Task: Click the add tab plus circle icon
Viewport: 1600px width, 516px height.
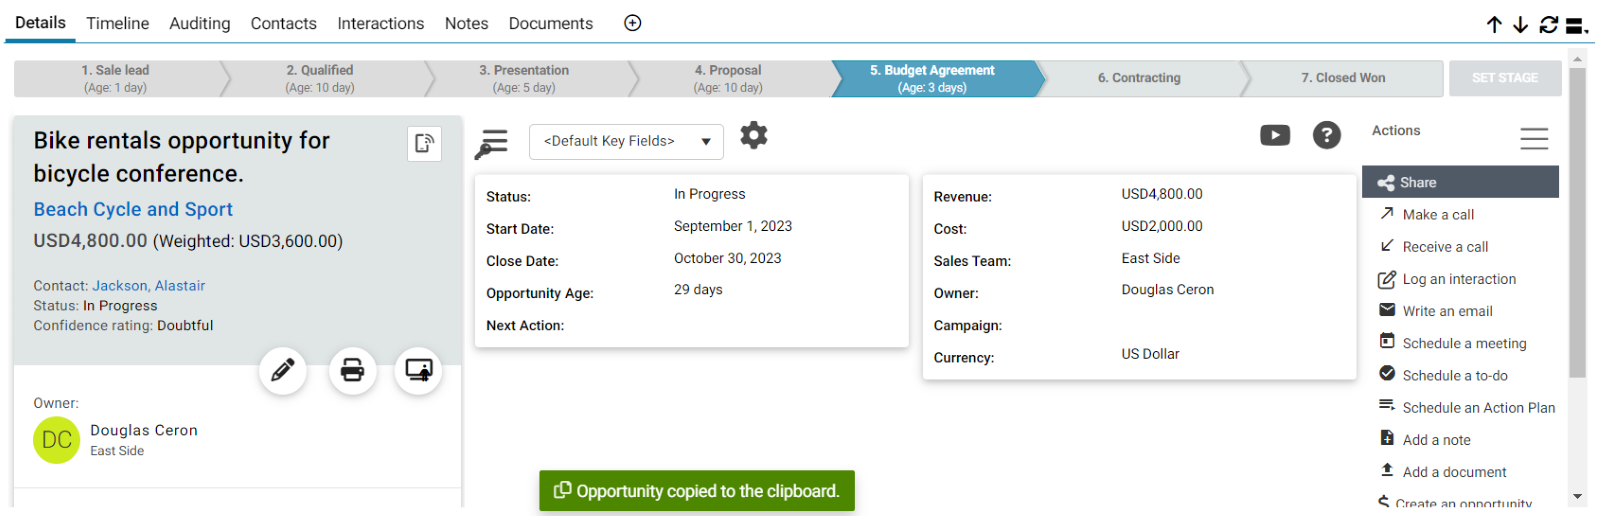Action: coord(633,23)
